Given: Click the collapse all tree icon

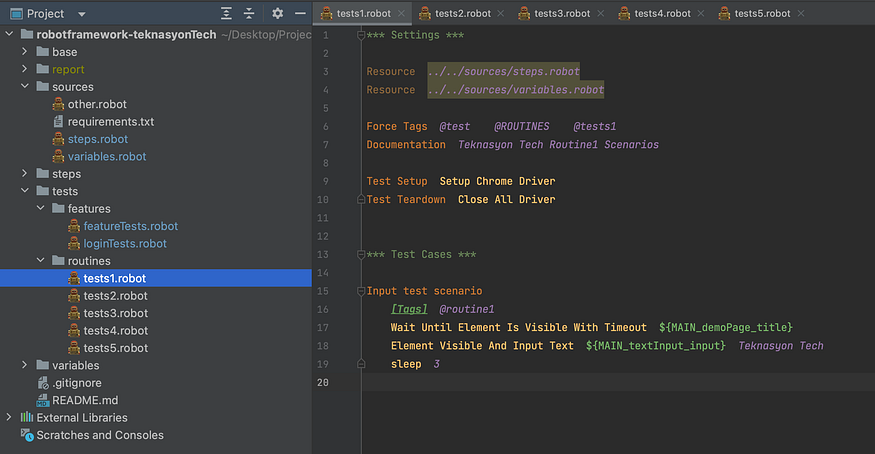Looking at the screenshot, I should point(249,13).
